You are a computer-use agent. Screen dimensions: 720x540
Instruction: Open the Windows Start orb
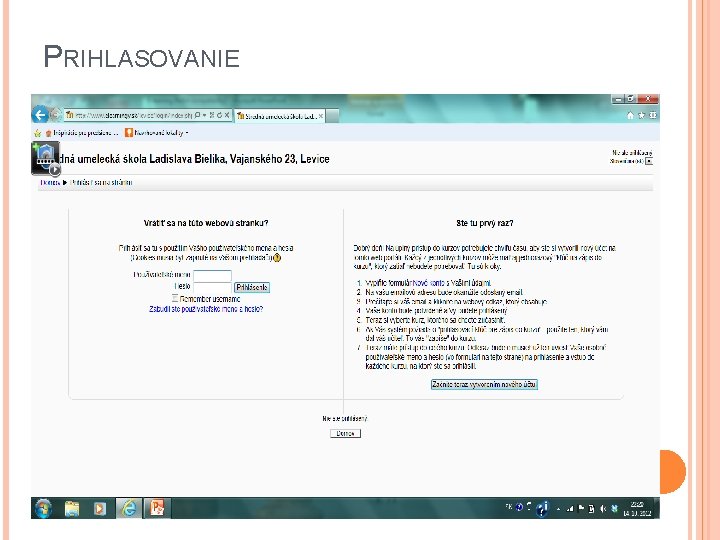[43, 508]
